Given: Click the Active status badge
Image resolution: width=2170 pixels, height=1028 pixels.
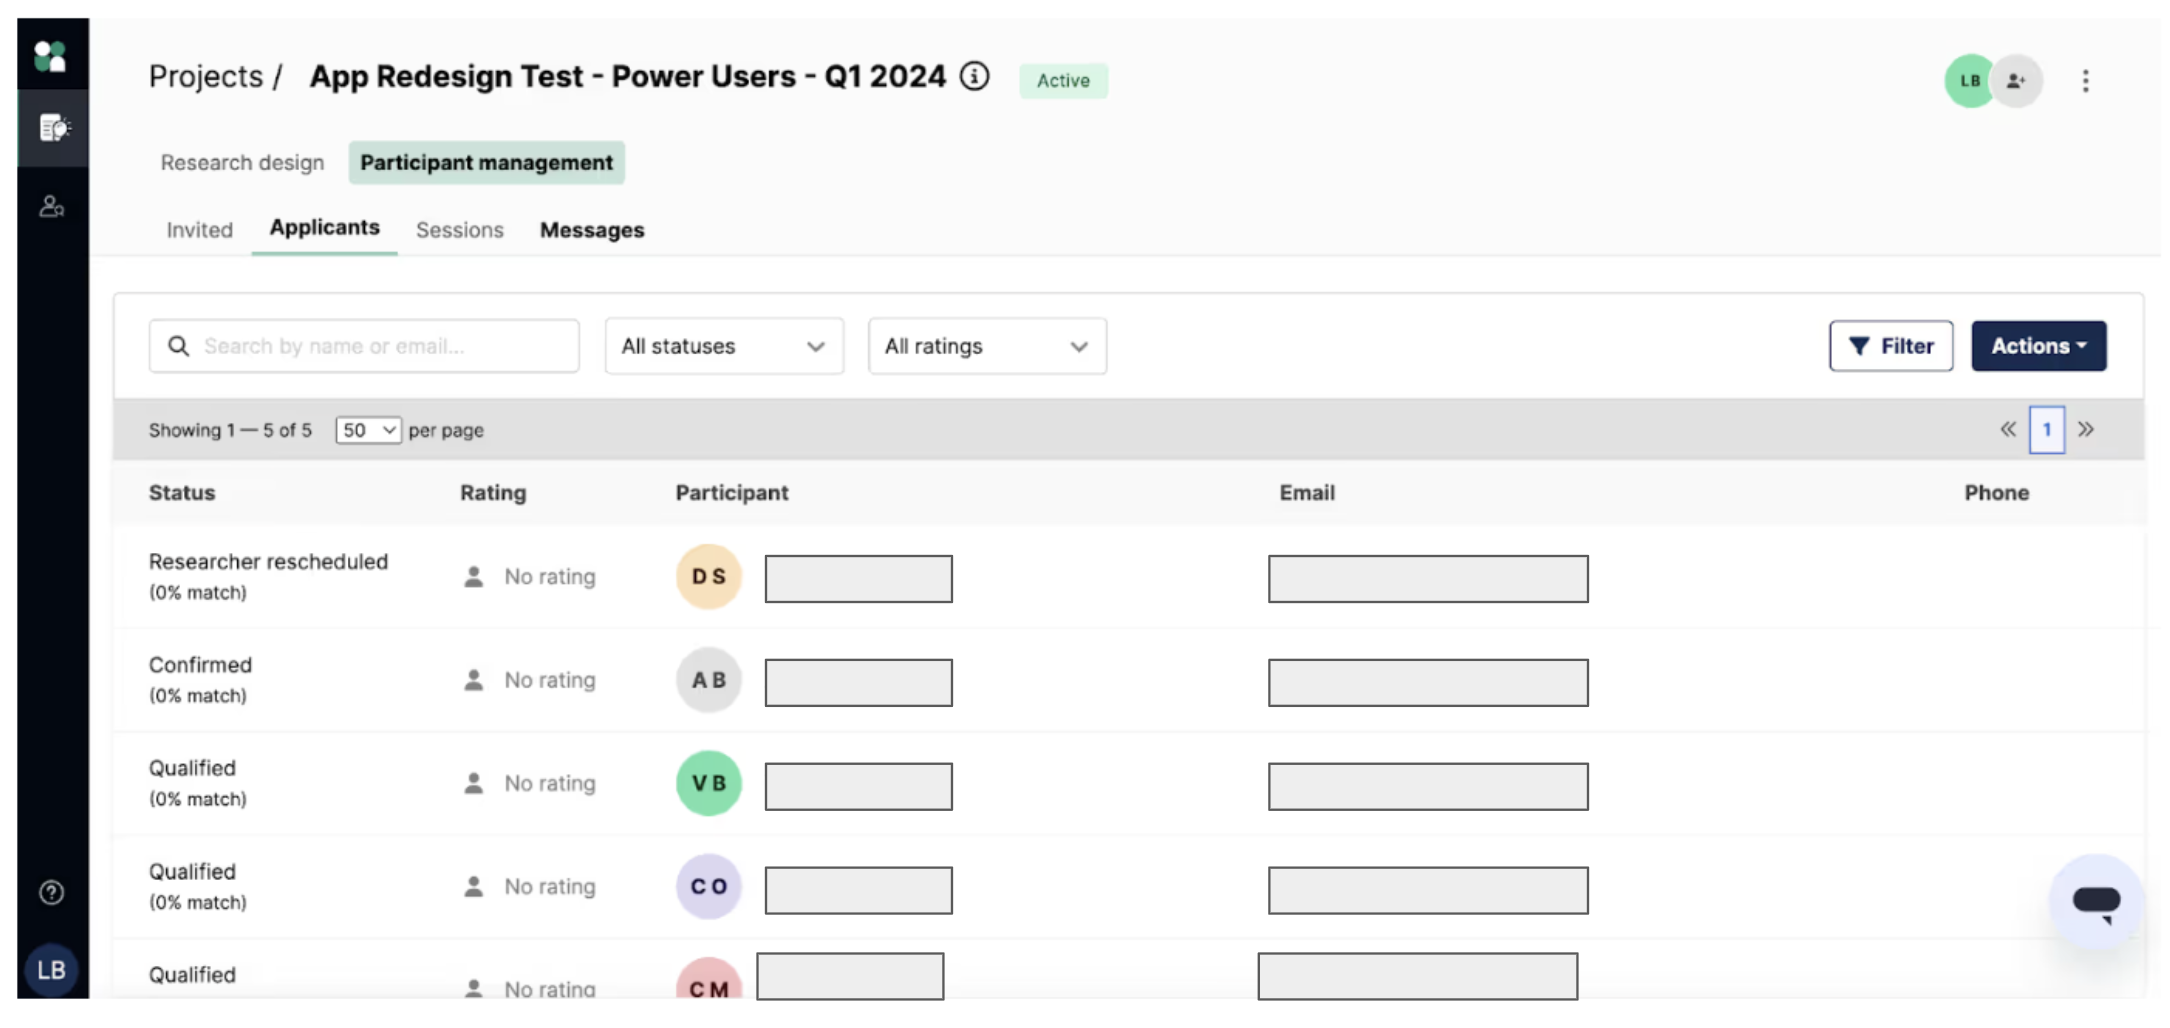Looking at the screenshot, I should [x=1063, y=81].
